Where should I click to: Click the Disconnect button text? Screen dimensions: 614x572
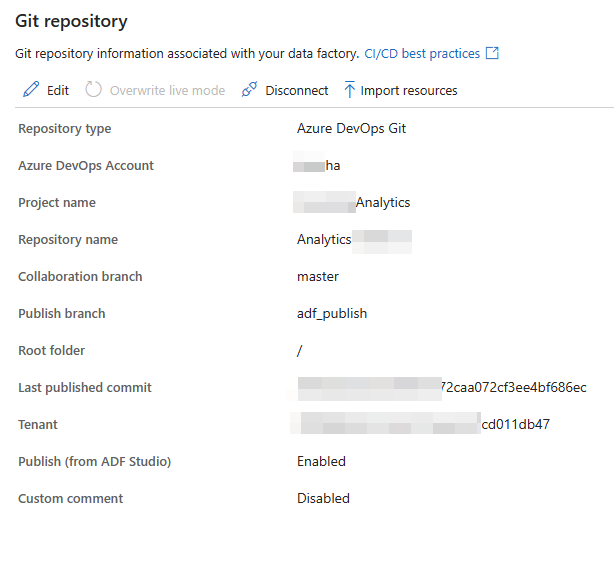(296, 90)
